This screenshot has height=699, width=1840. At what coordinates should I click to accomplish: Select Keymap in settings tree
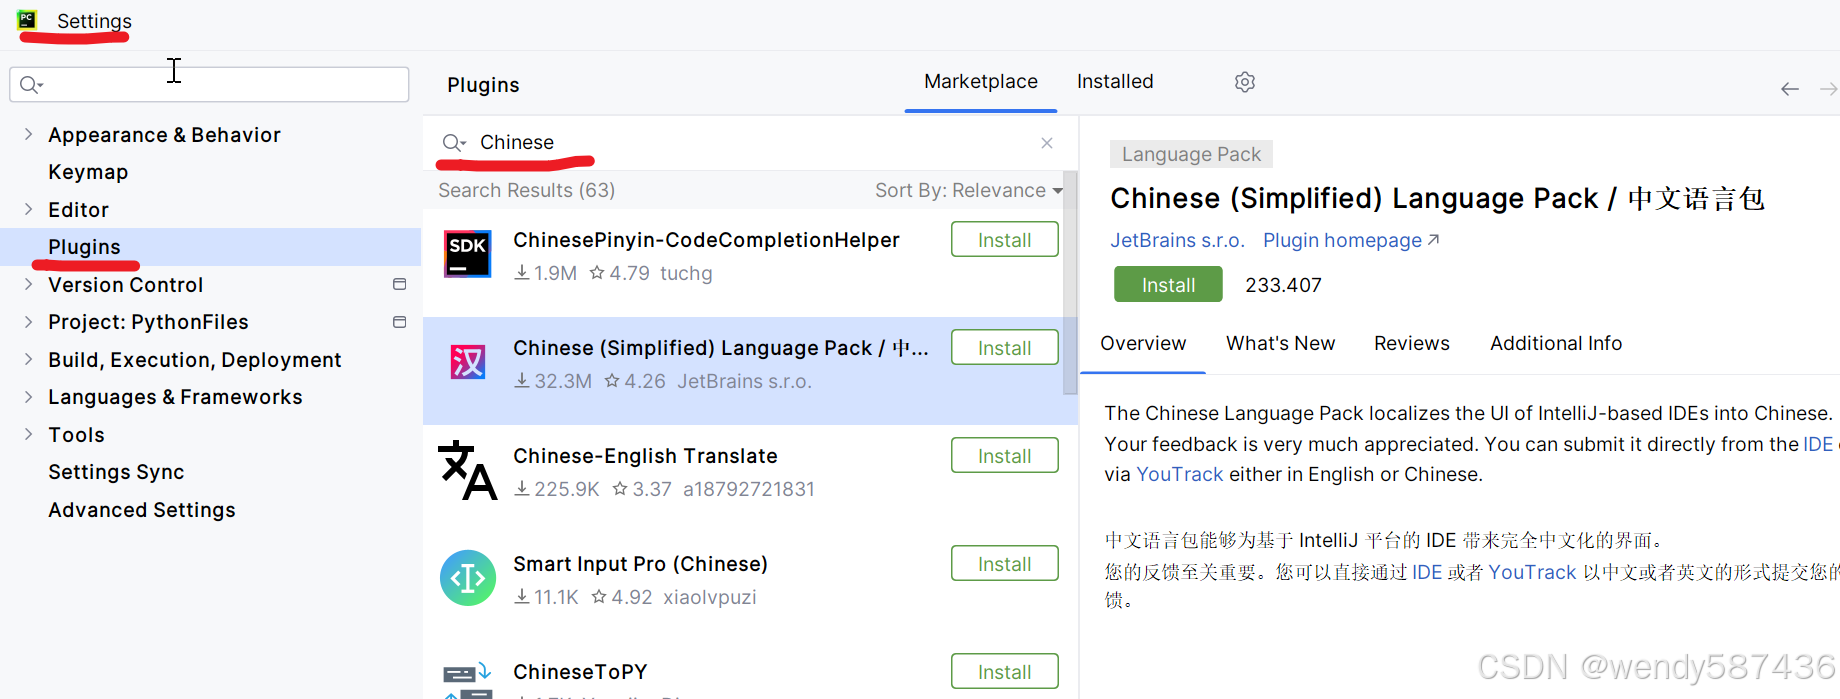[88, 172]
